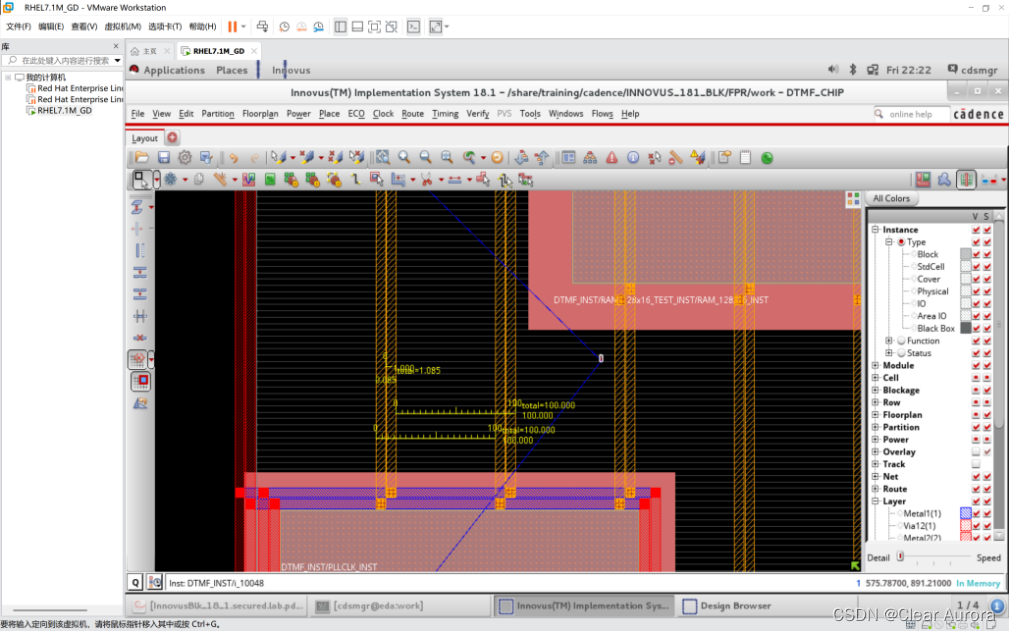Click the Zoom In magnifier icon
The width and height of the screenshot is (1010, 631).
point(404,158)
